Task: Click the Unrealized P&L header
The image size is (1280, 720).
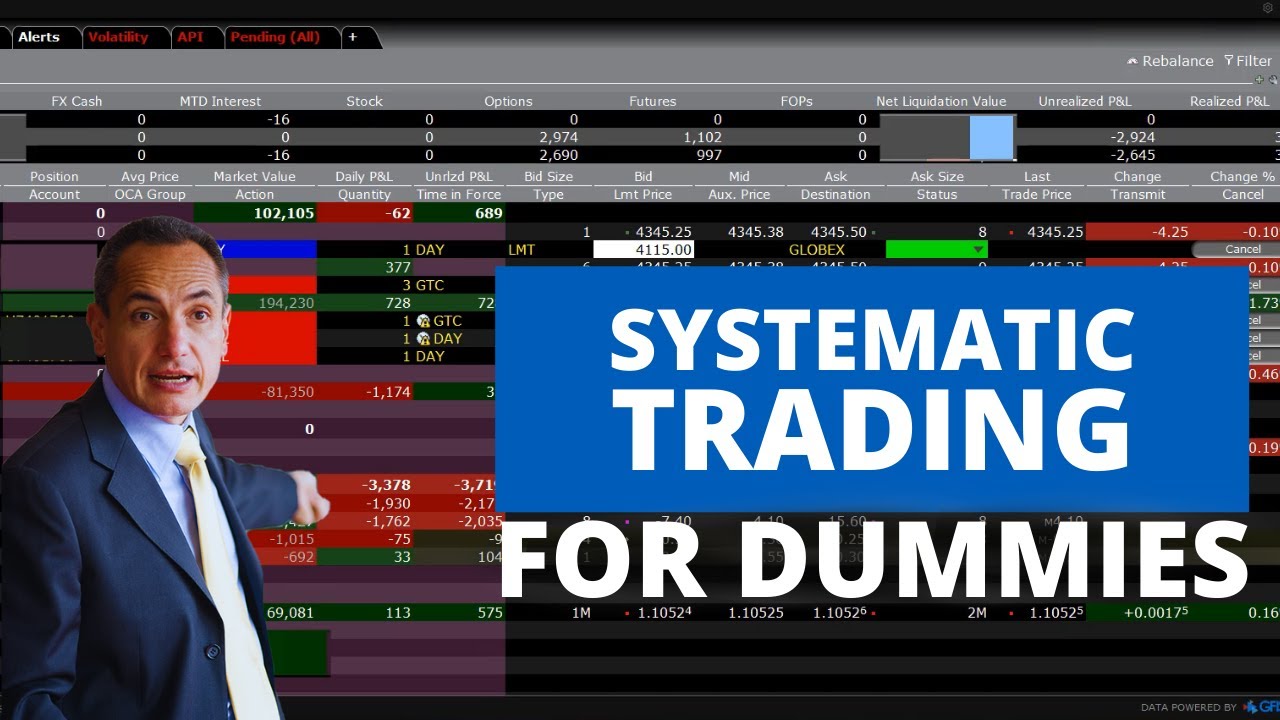Action: pyautogui.click(x=1085, y=101)
